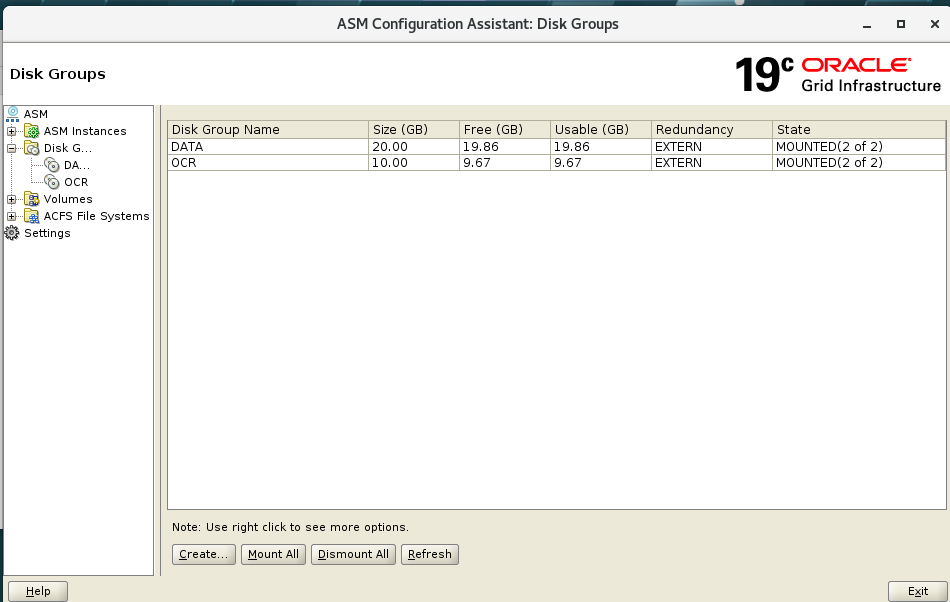The width and height of the screenshot is (950, 602).
Task: Sort by Free (GB) column header
Action: point(505,130)
